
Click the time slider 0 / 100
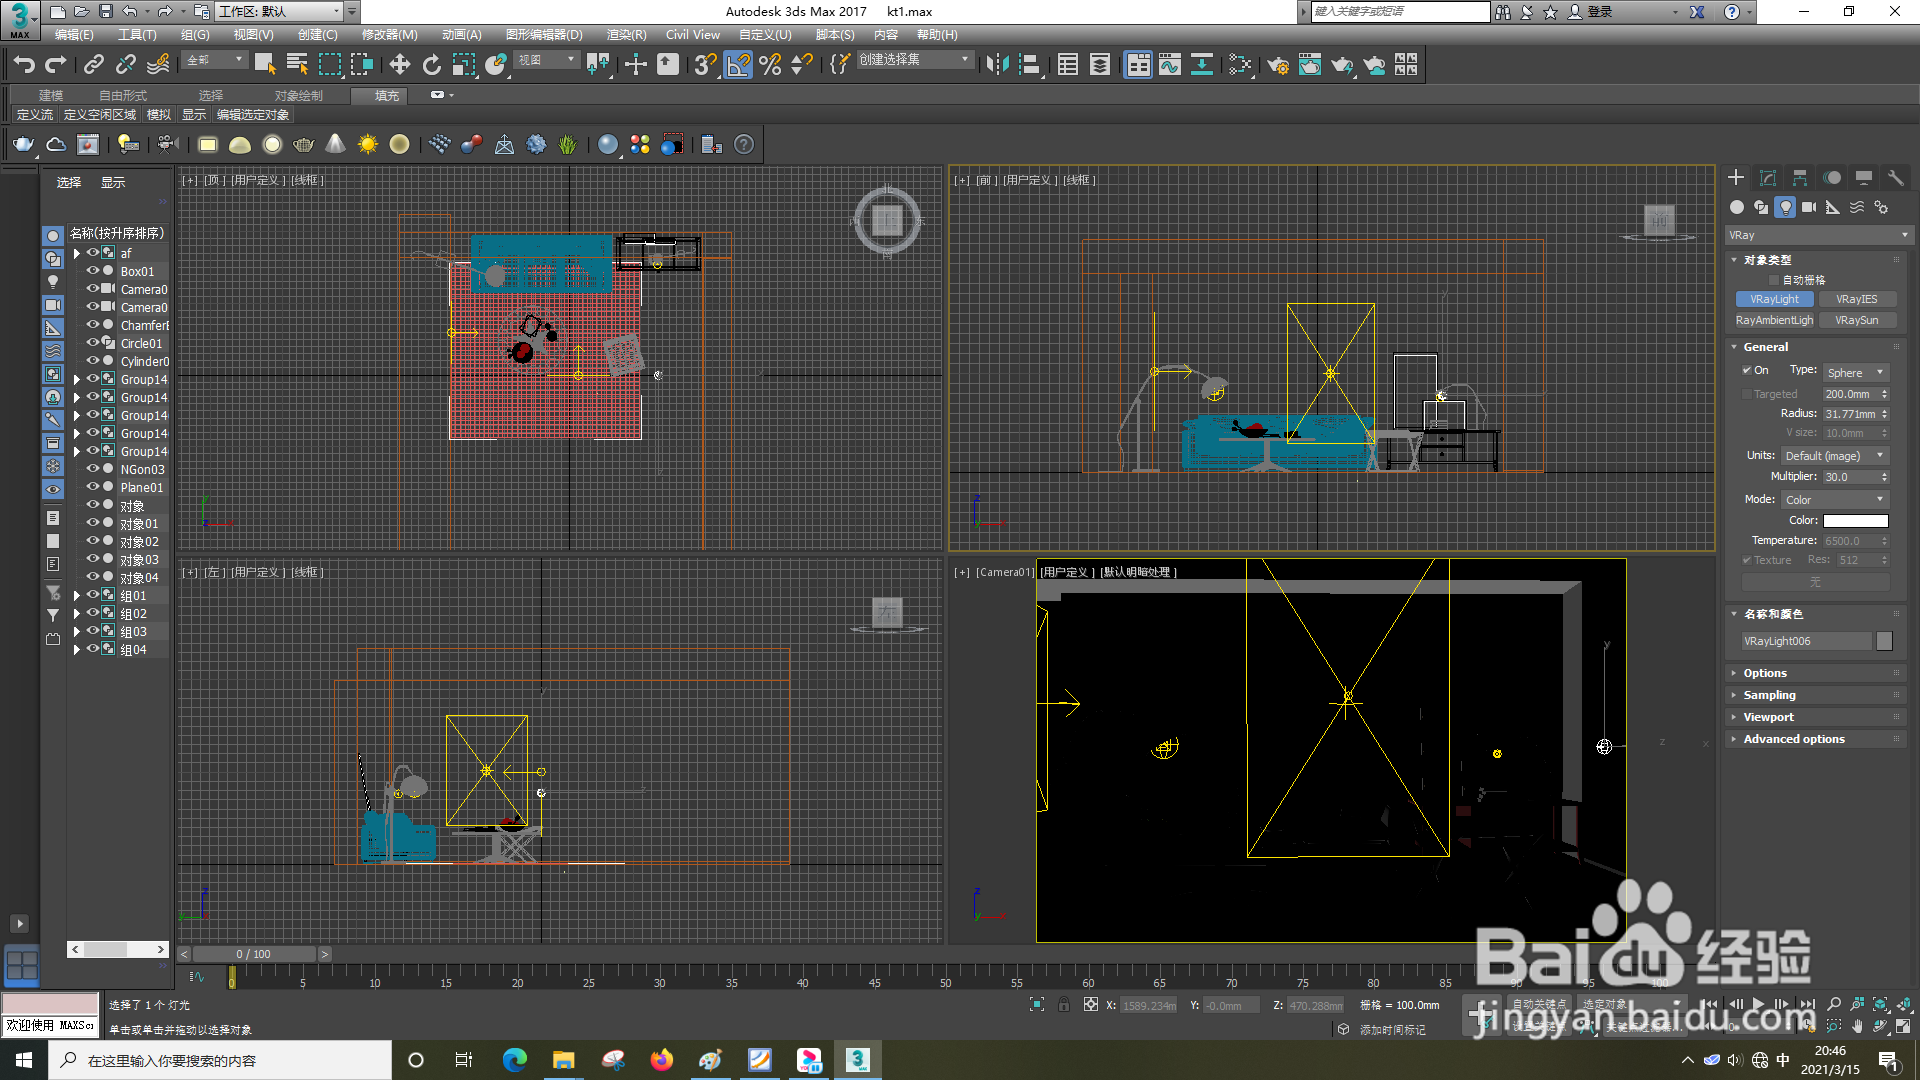tap(254, 955)
